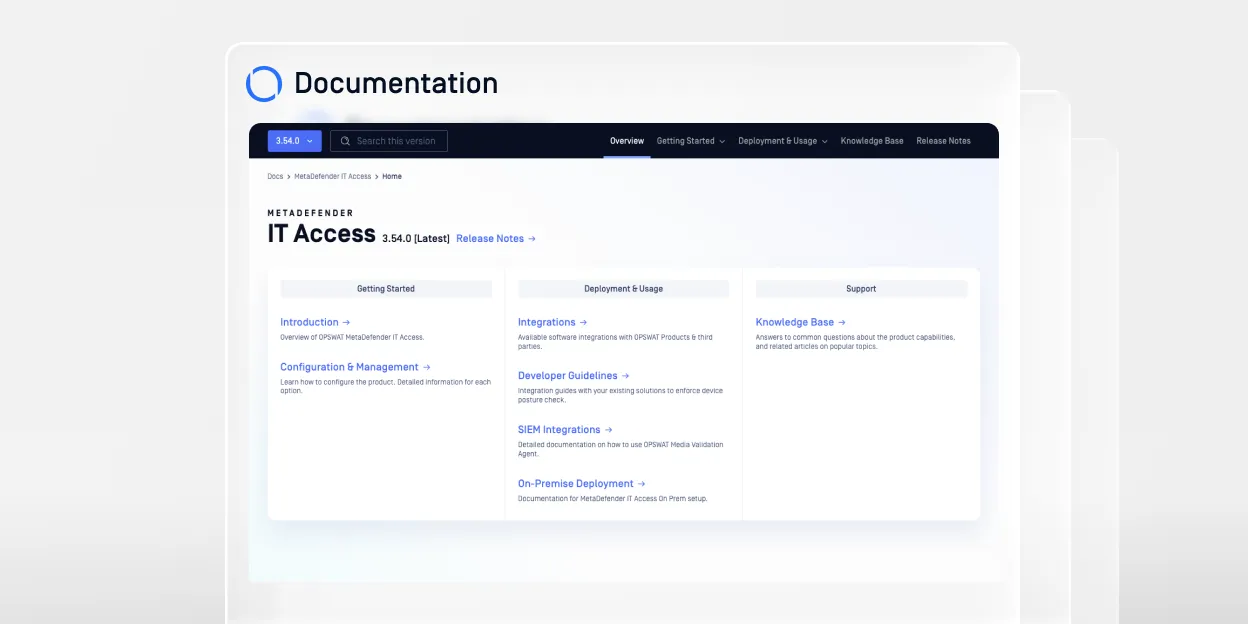Expand the Deployment & Usage nav menu
This screenshot has height=624, width=1248.
tap(783, 141)
